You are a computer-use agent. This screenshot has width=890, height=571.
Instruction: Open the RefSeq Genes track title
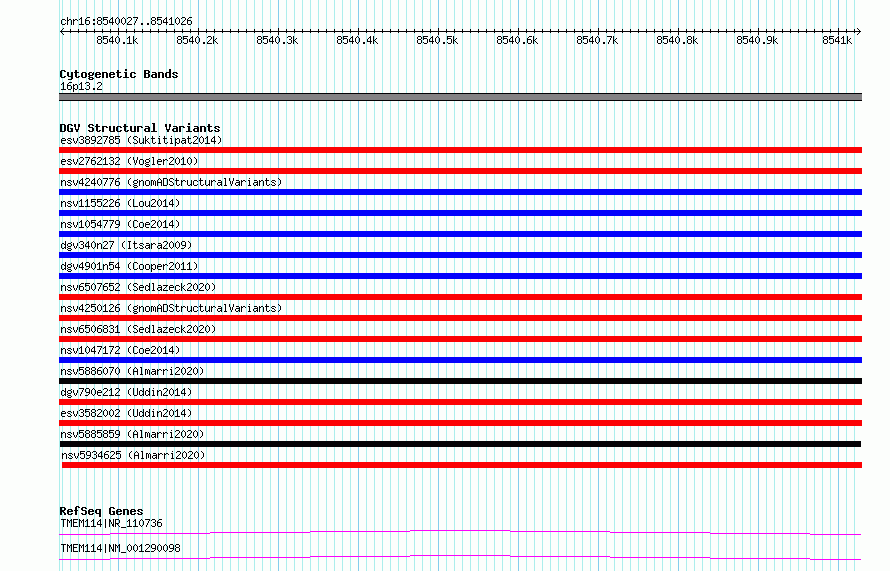coord(101,511)
